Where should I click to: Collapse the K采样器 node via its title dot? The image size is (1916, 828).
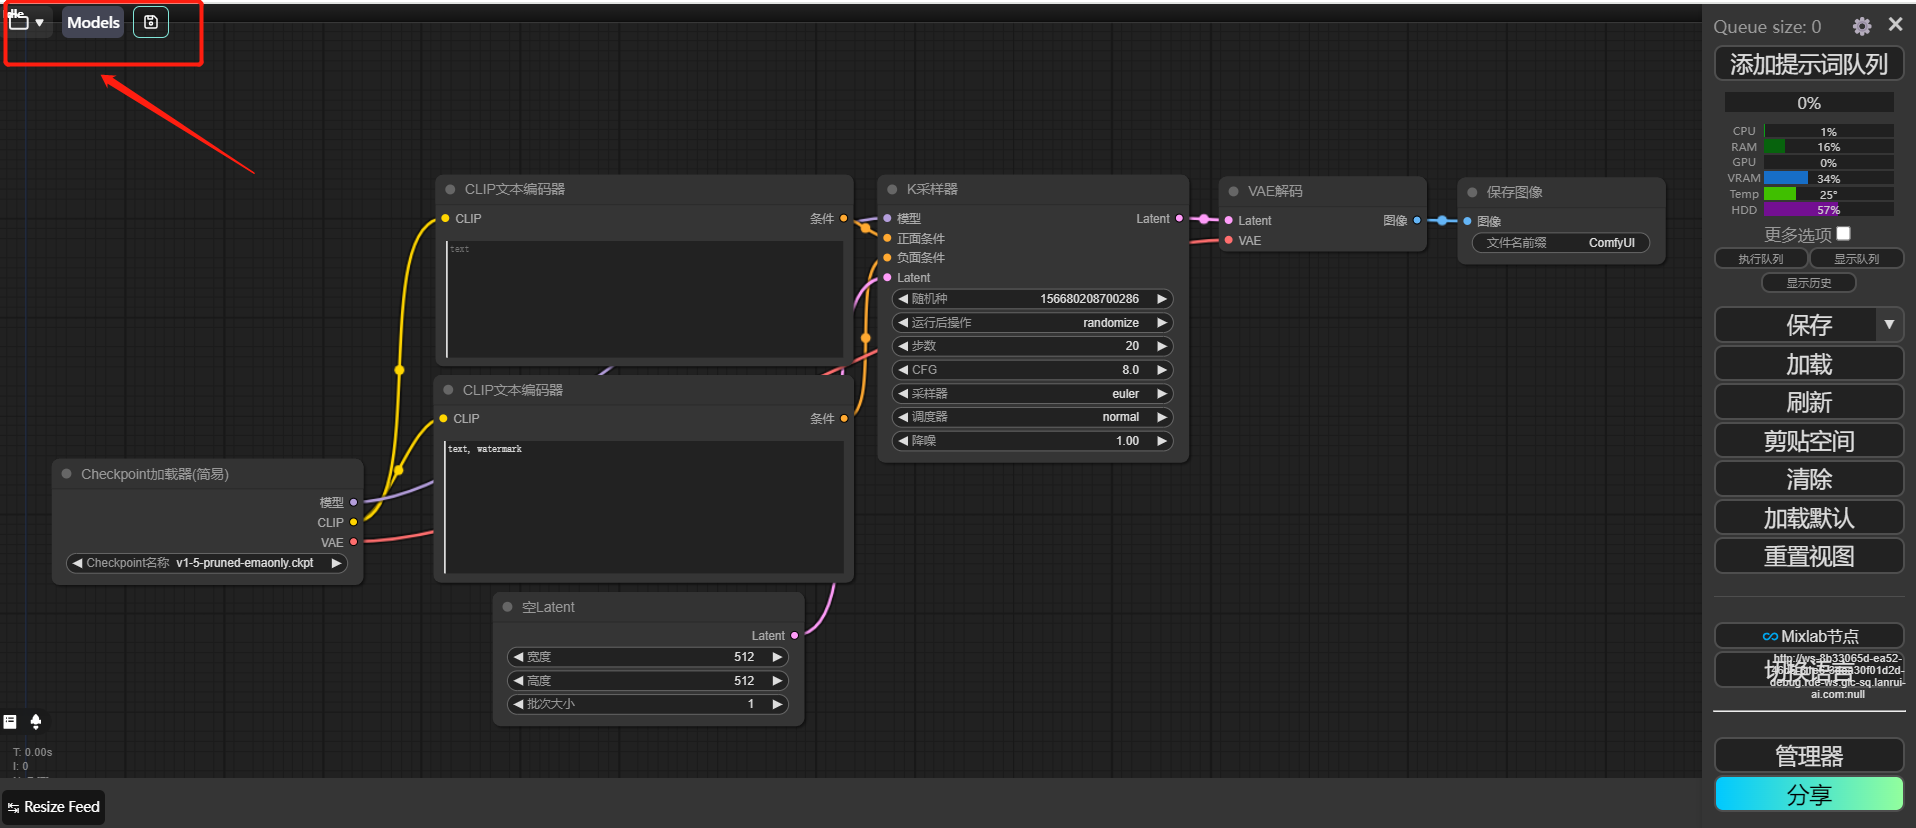(892, 189)
